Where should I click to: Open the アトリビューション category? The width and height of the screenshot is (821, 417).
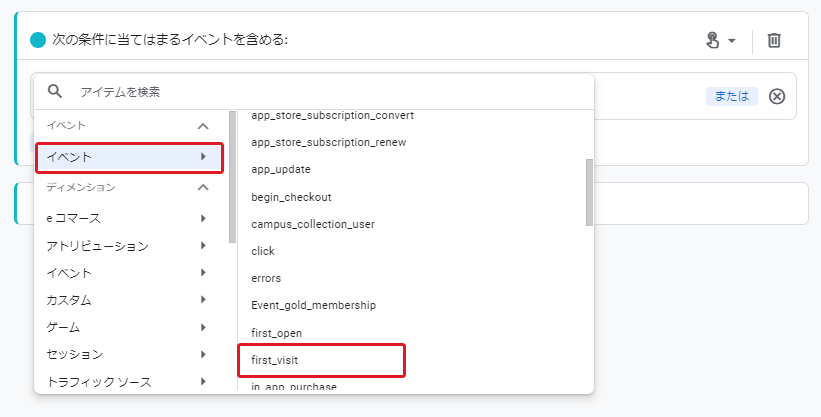tap(129, 246)
